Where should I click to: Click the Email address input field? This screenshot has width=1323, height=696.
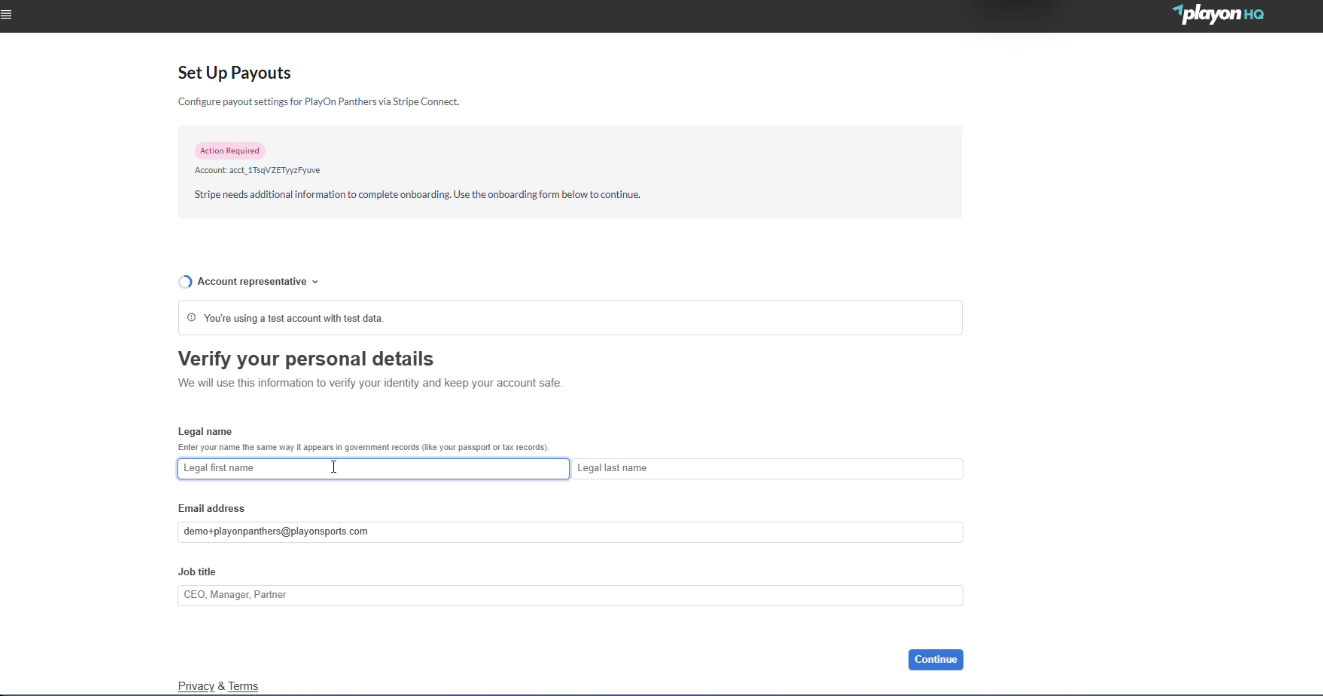click(x=570, y=532)
